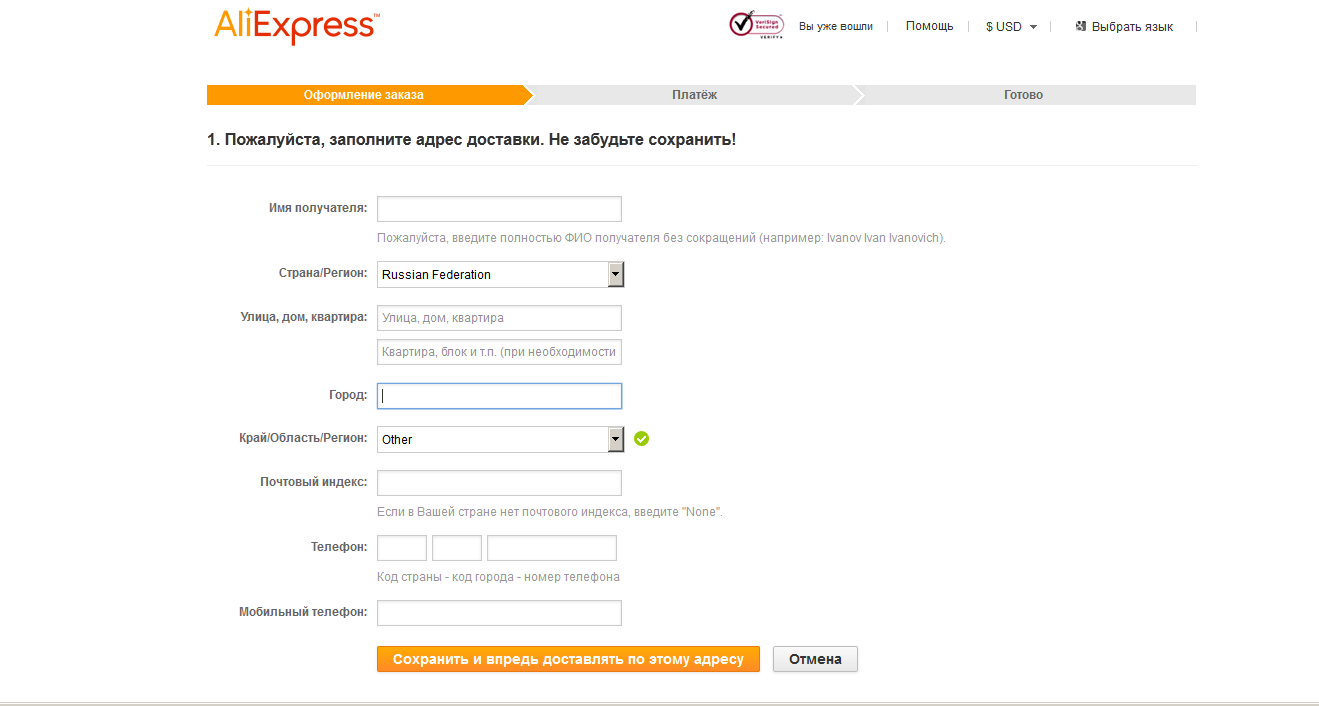The width and height of the screenshot is (1319, 706).
Task: Click the country code phone box
Action: [402, 548]
